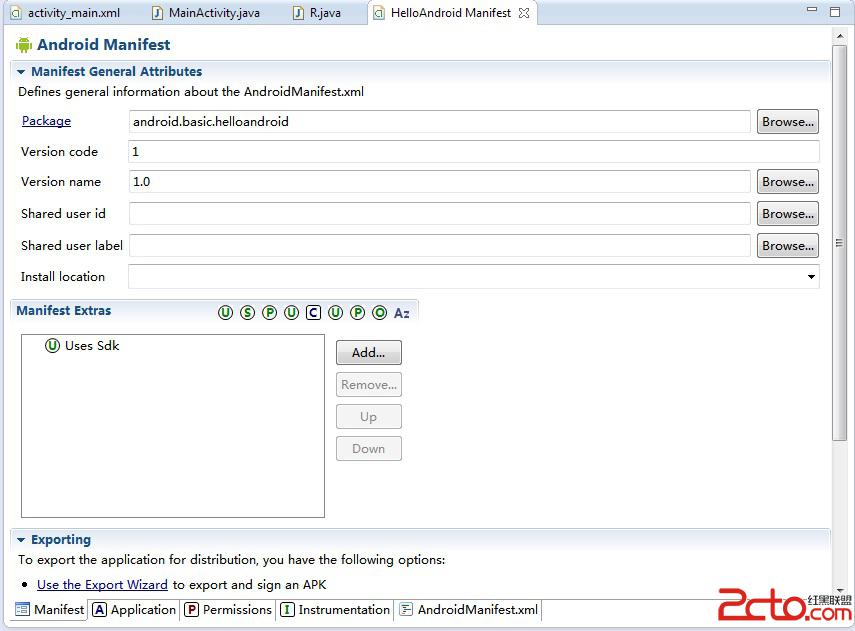This screenshot has height=631, width=855.
Task: Open the Package hyperlink label
Action: [46, 121]
